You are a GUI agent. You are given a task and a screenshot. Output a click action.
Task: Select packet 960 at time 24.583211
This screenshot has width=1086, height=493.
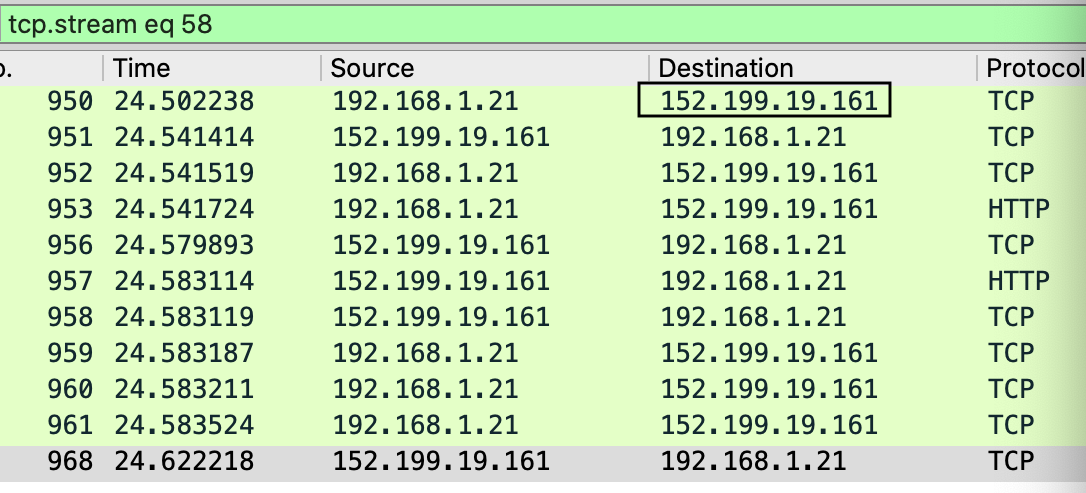[543, 389]
